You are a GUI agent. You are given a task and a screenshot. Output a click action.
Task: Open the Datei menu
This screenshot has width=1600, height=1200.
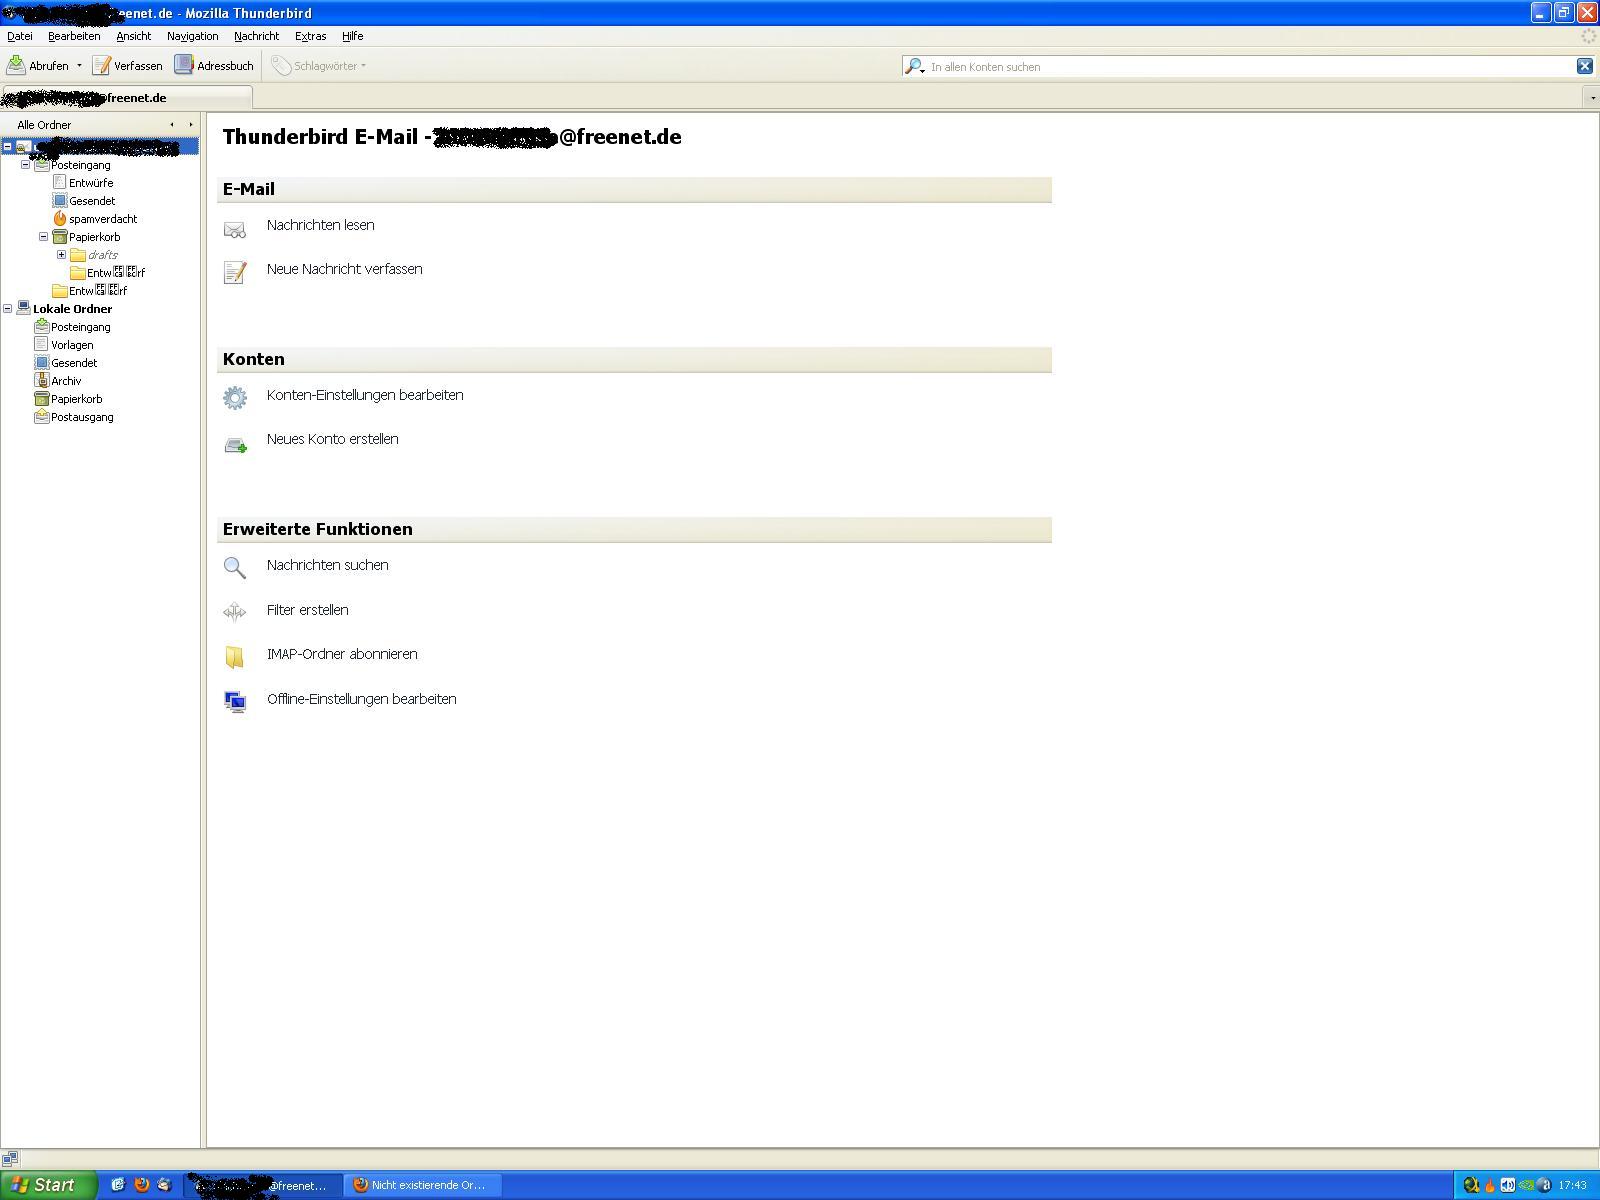click(x=20, y=36)
